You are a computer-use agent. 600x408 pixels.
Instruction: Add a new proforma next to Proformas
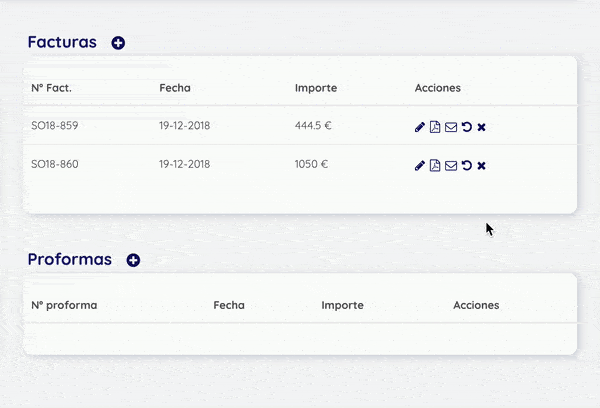(x=133, y=260)
